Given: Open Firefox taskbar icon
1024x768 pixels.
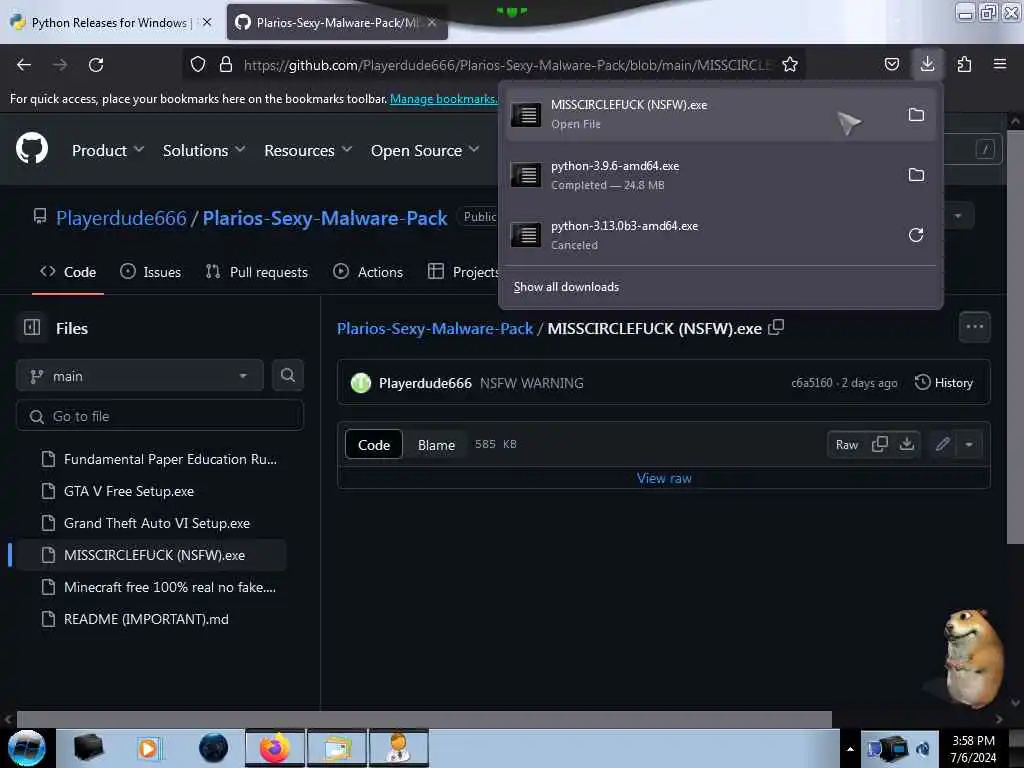Looking at the screenshot, I should coord(275,748).
